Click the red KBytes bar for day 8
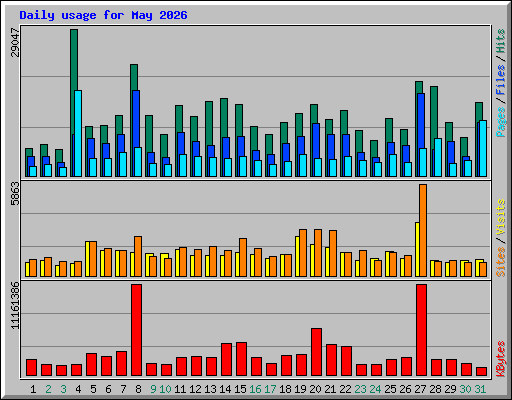512x400 pixels. tap(136, 330)
